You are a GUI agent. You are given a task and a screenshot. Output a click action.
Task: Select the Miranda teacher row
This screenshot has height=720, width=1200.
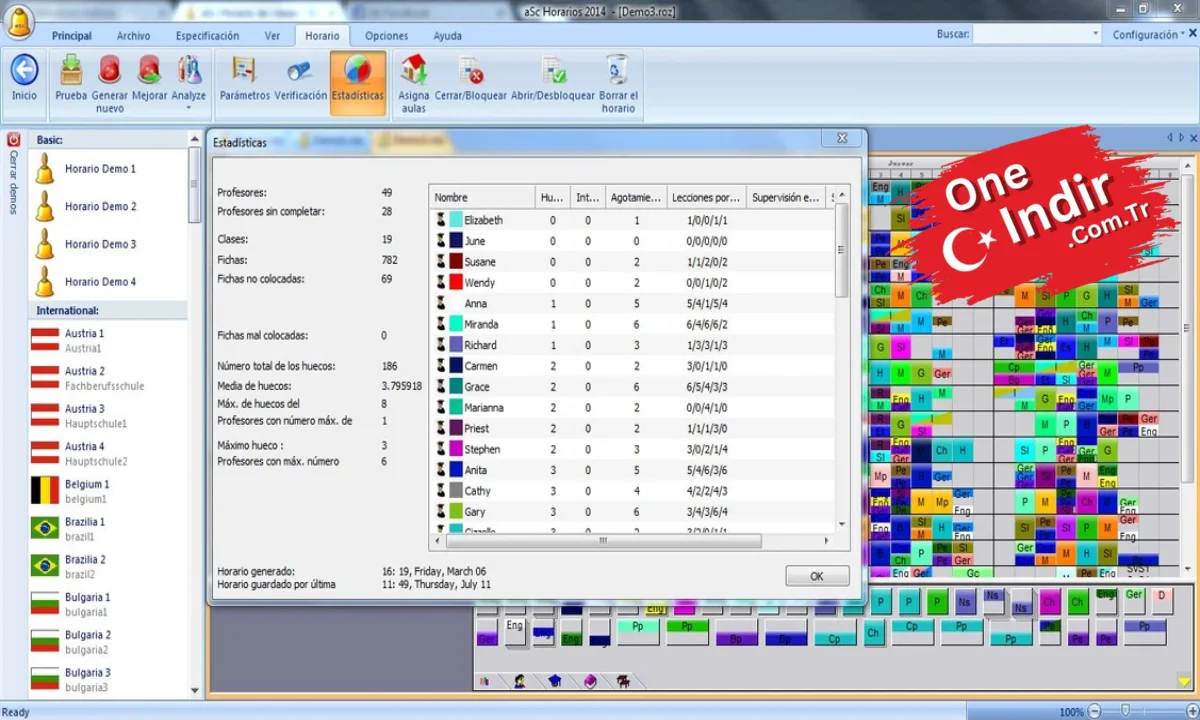[632, 324]
